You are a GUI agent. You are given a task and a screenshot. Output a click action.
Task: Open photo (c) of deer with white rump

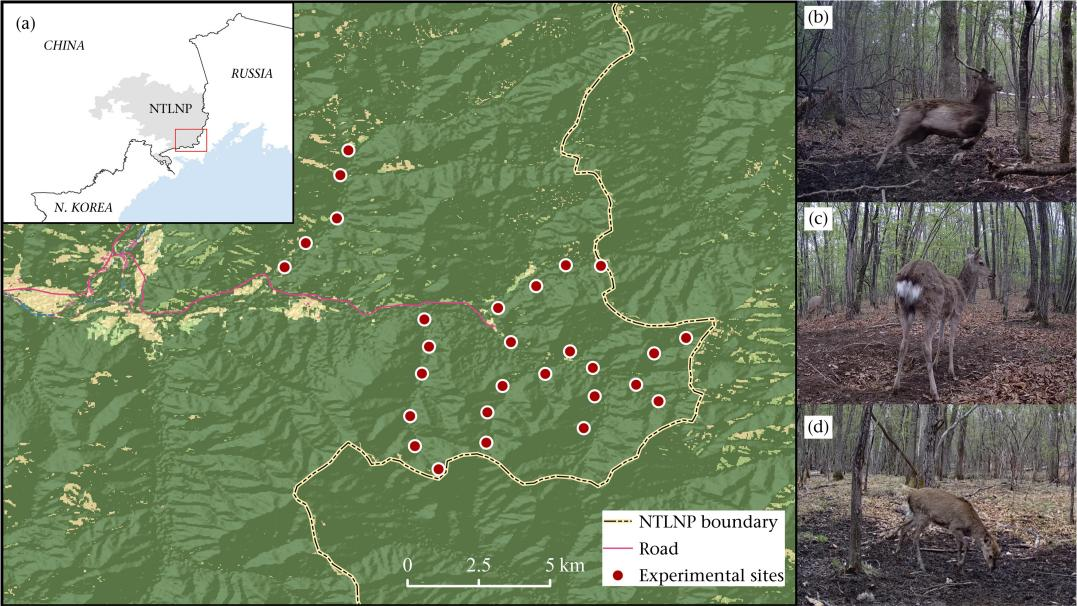click(x=936, y=302)
